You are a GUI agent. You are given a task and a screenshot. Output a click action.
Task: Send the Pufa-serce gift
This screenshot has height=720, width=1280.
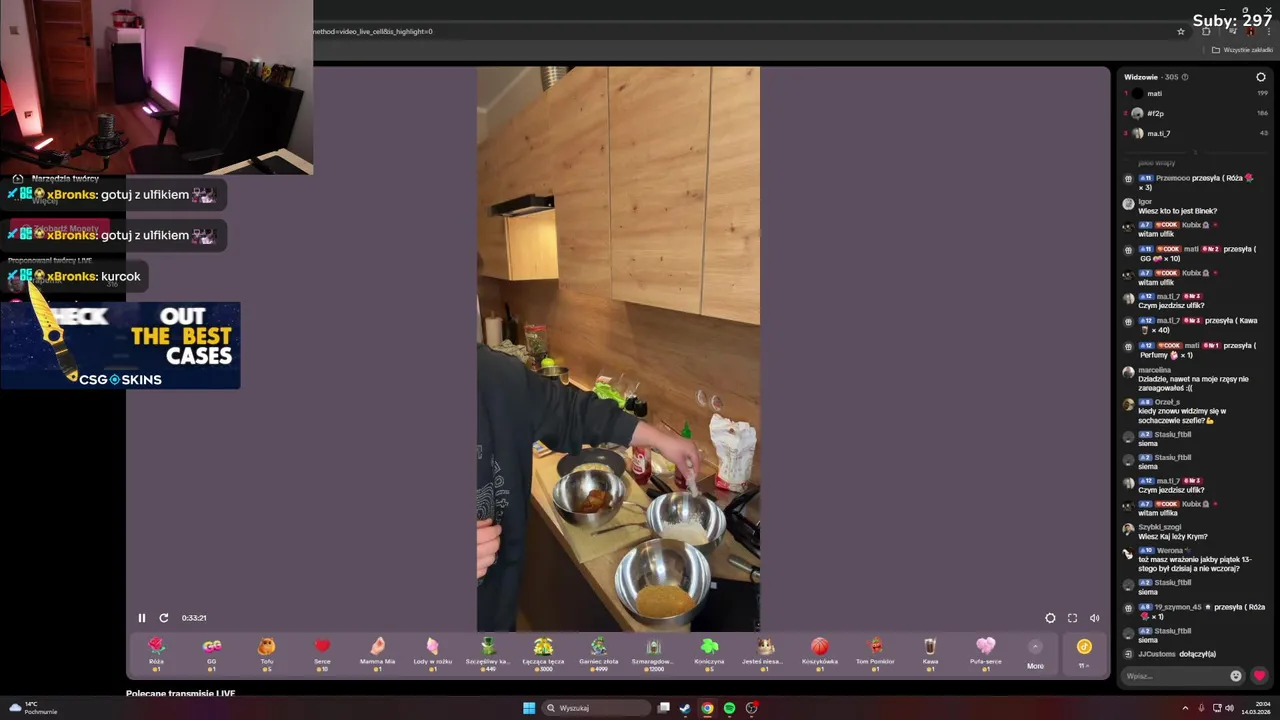[x=986, y=653]
